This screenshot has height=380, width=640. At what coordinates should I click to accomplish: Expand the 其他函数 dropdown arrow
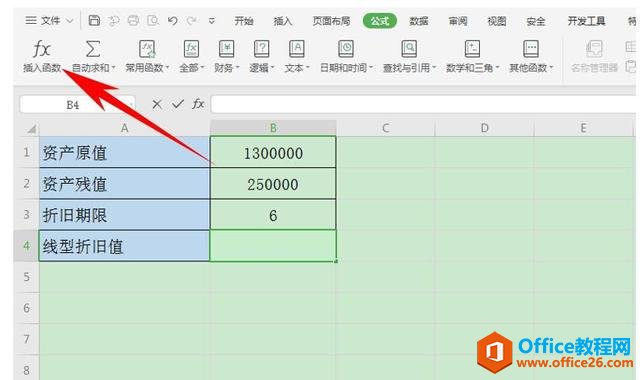(551, 68)
